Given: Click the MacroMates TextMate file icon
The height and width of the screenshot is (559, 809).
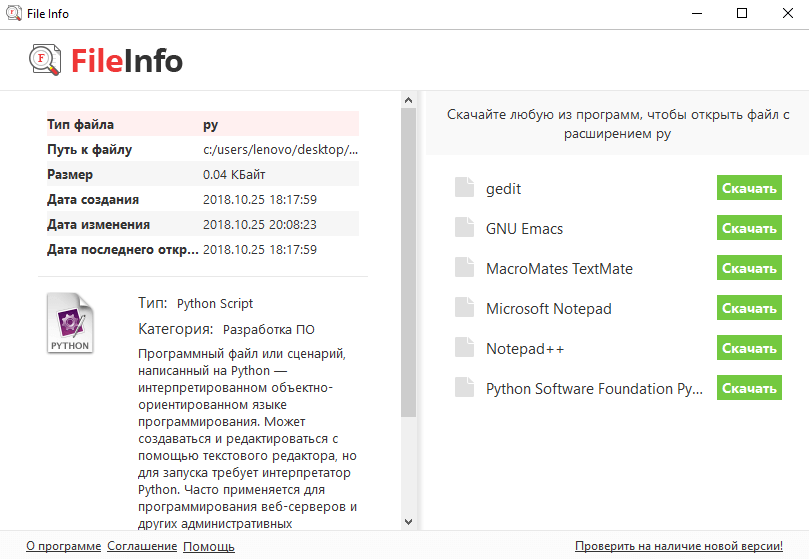Looking at the screenshot, I should click(463, 269).
